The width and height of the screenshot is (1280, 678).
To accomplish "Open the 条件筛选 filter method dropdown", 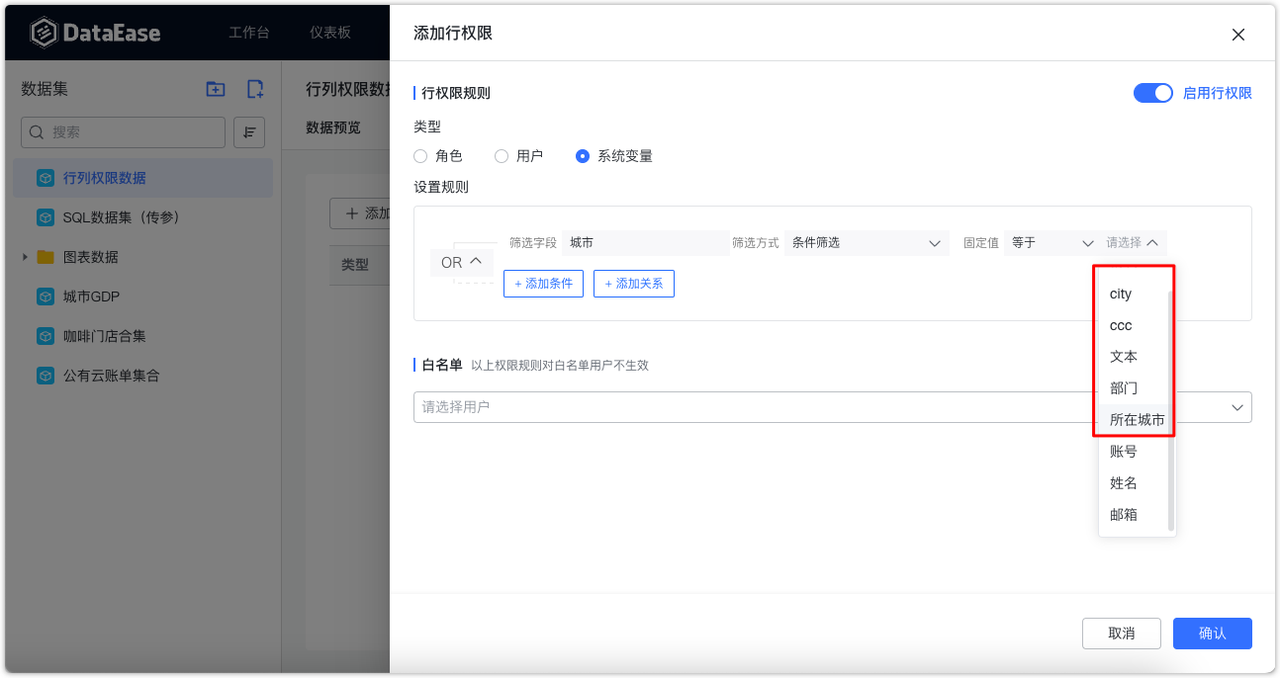I will pos(866,242).
